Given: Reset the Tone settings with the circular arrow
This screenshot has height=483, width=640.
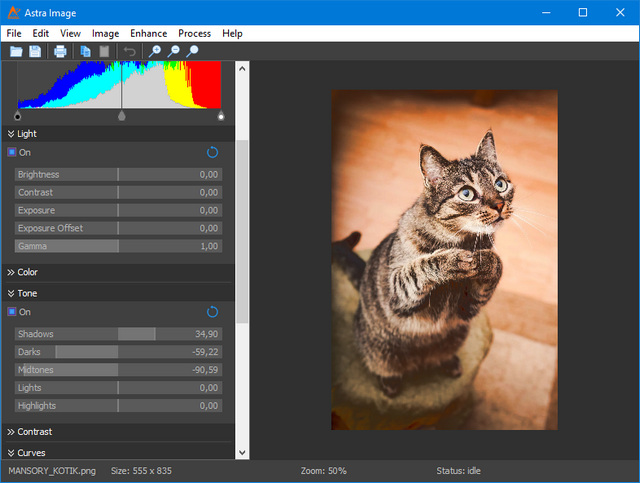Looking at the screenshot, I should (x=212, y=312).
